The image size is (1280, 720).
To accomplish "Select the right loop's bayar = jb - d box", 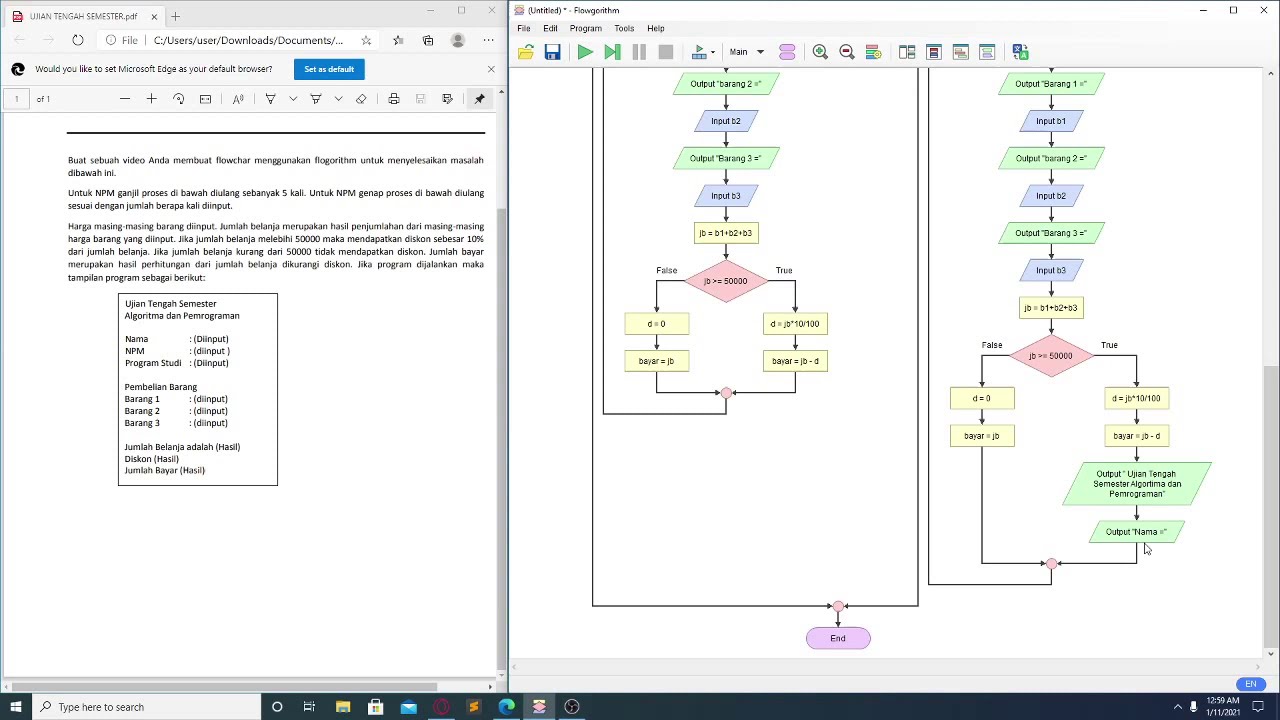I will [1137, 436].
